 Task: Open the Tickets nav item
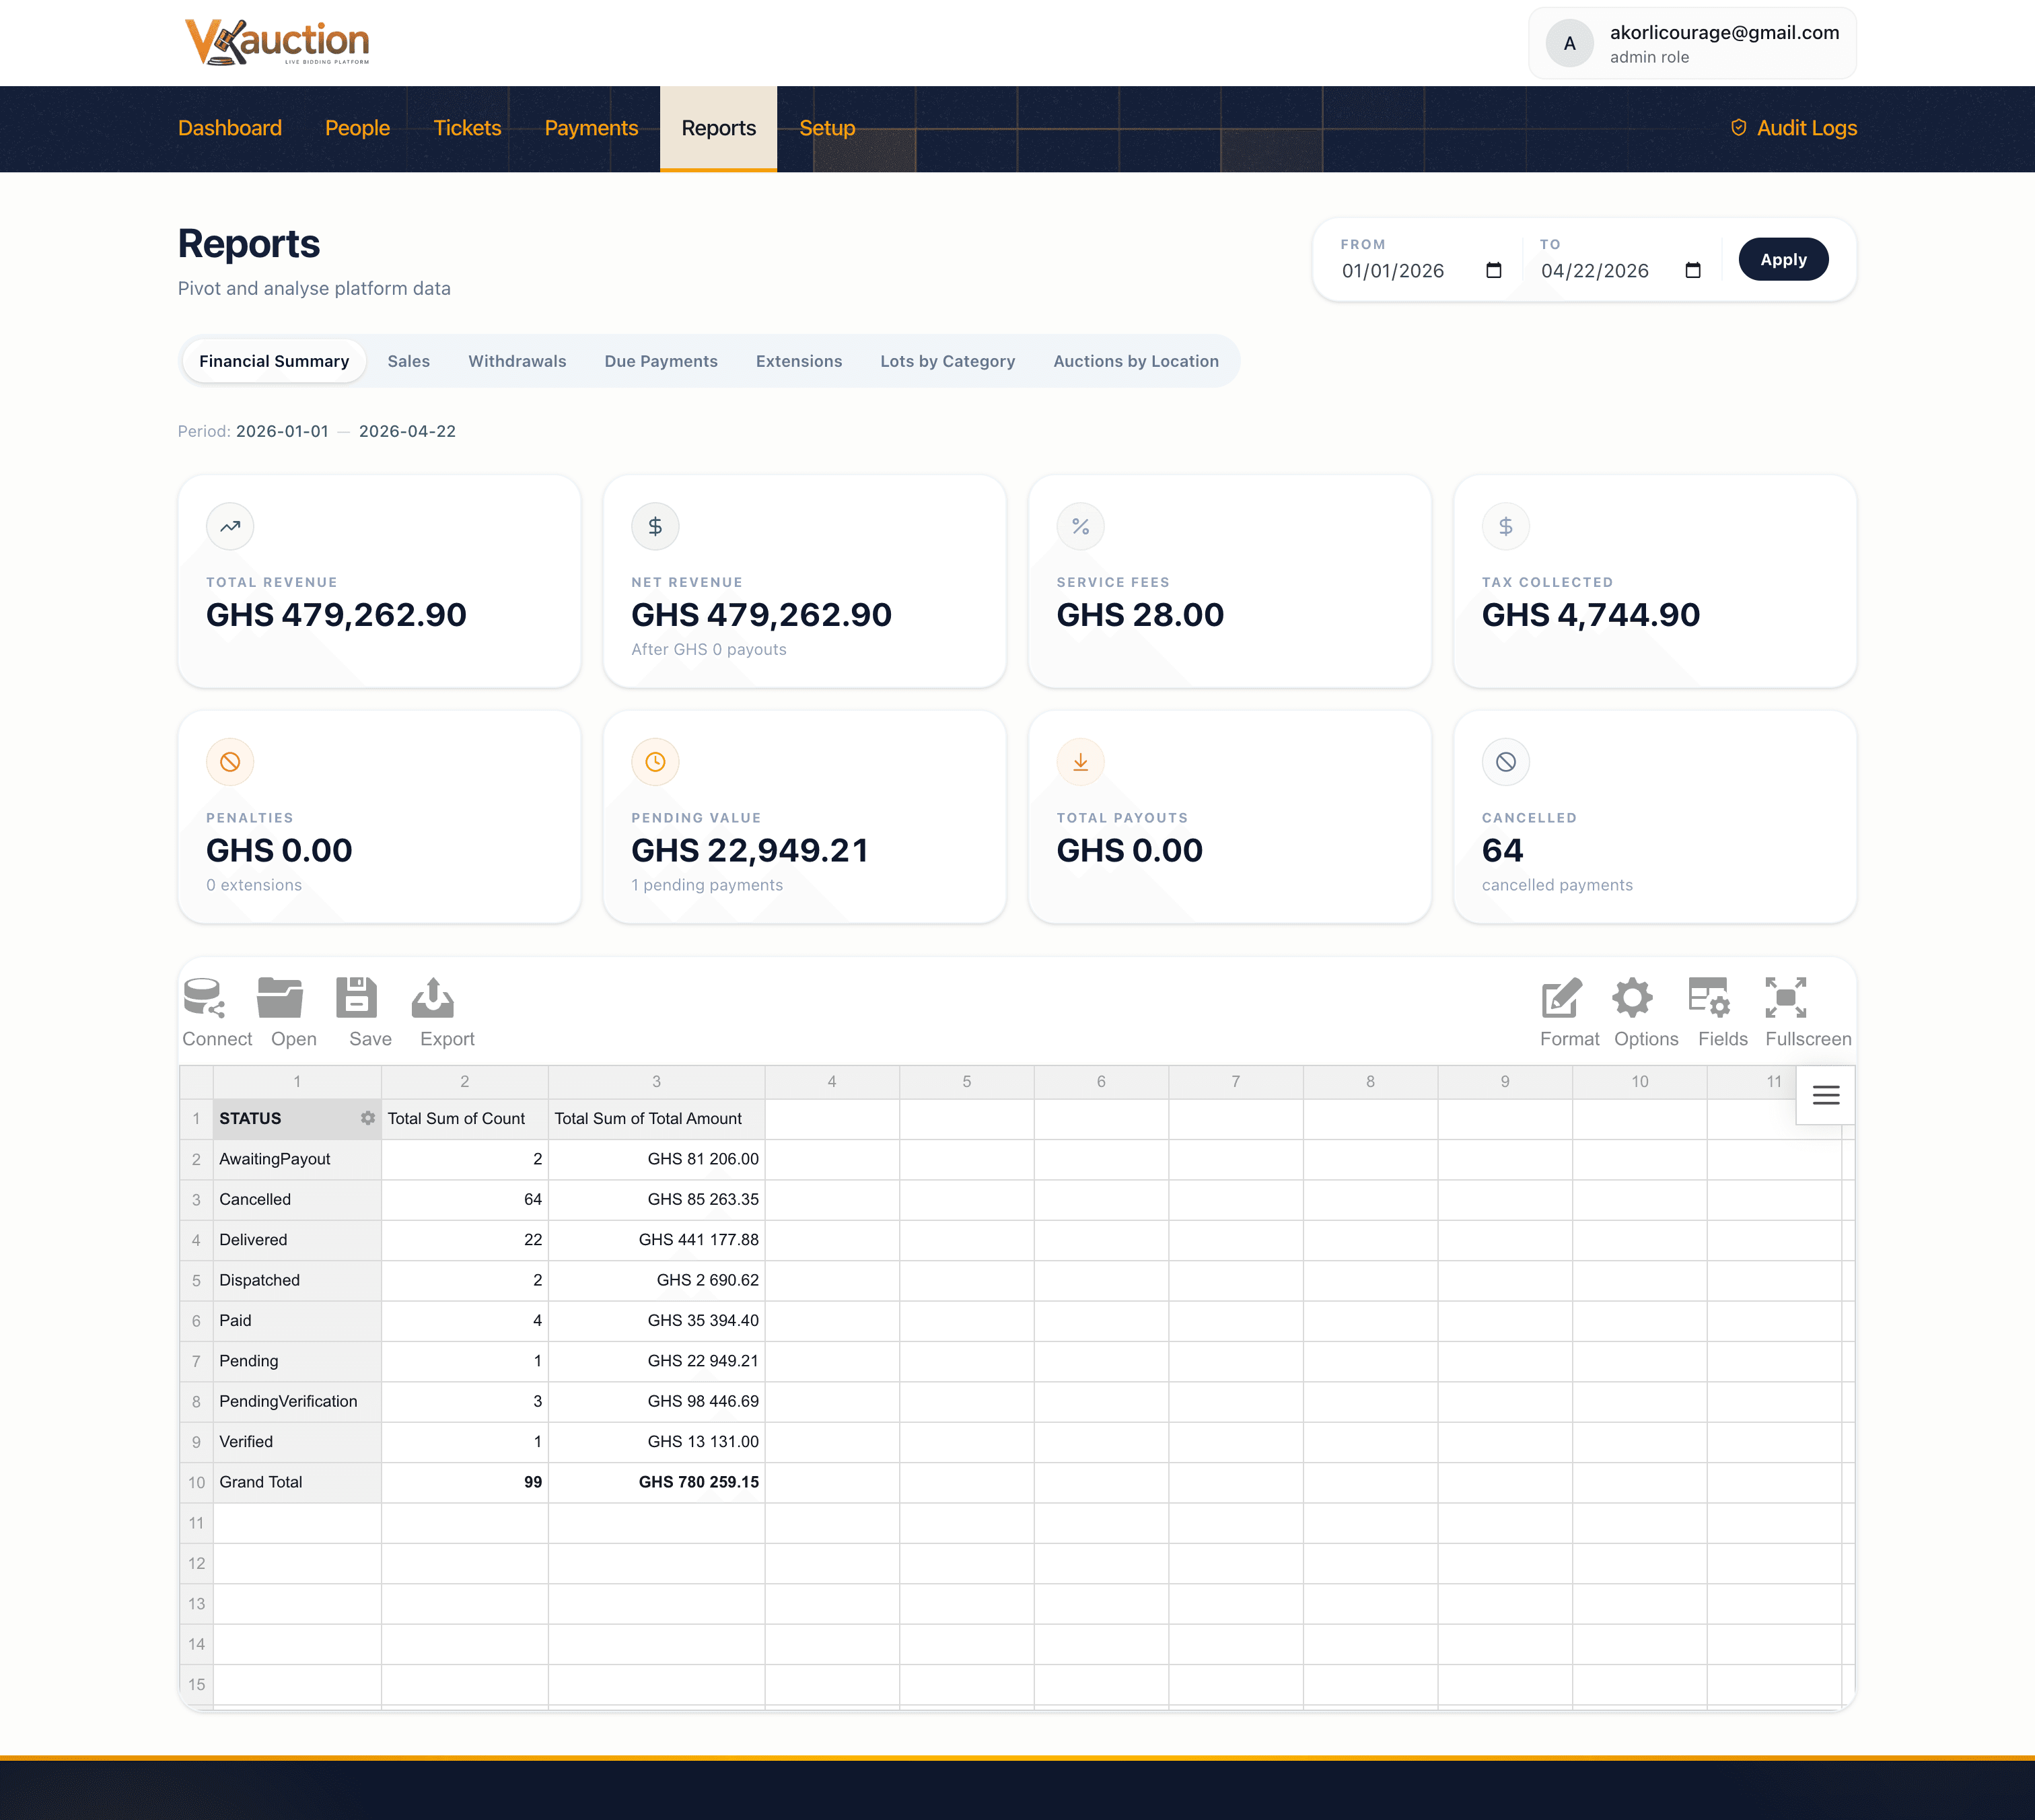[467, 128]
